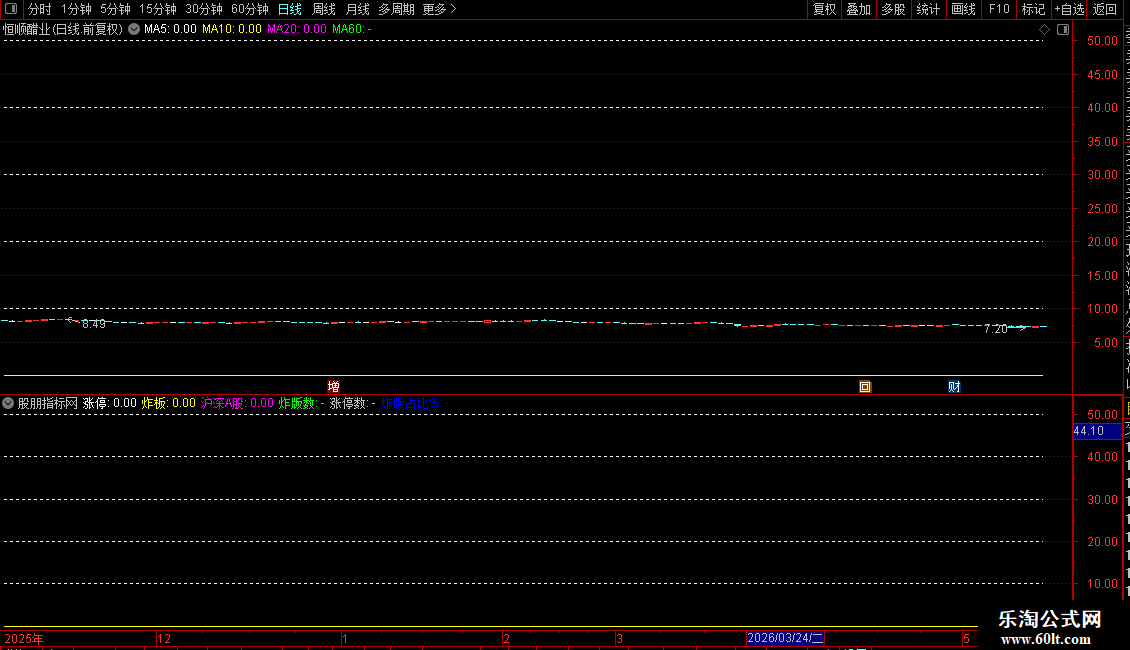Open the 复权 adjustment menu
1130x650 pixels.
pos(824,9)
